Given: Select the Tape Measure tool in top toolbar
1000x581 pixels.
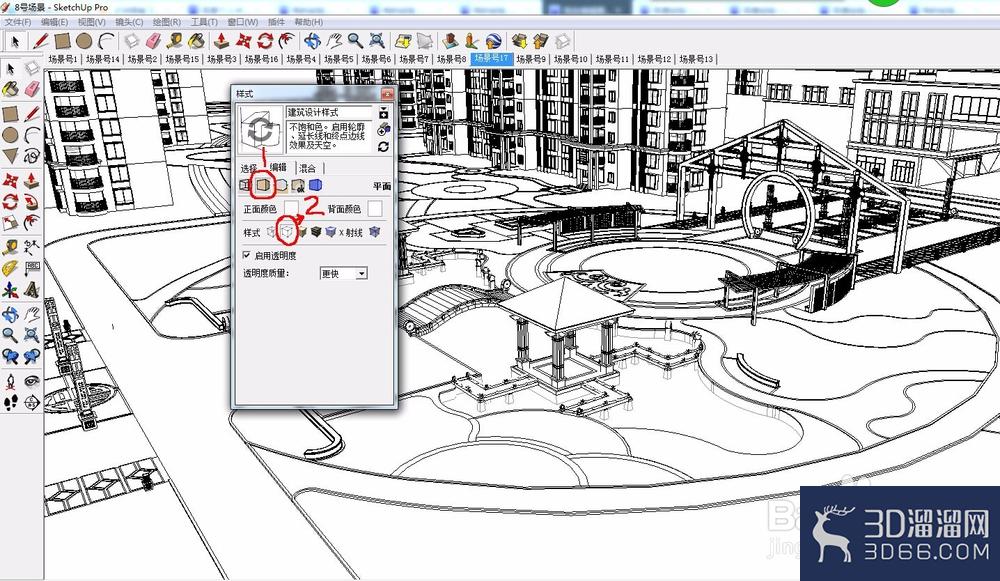Looking at the screenshot, I should [175, 41].
